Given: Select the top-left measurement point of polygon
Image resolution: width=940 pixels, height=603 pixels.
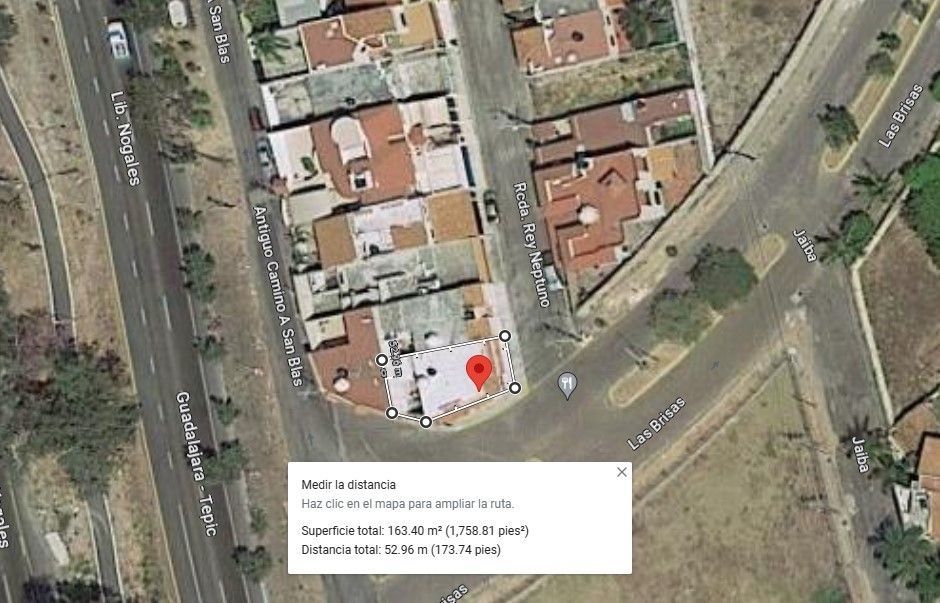Looking at the screenshot, I should pos(381,360).
